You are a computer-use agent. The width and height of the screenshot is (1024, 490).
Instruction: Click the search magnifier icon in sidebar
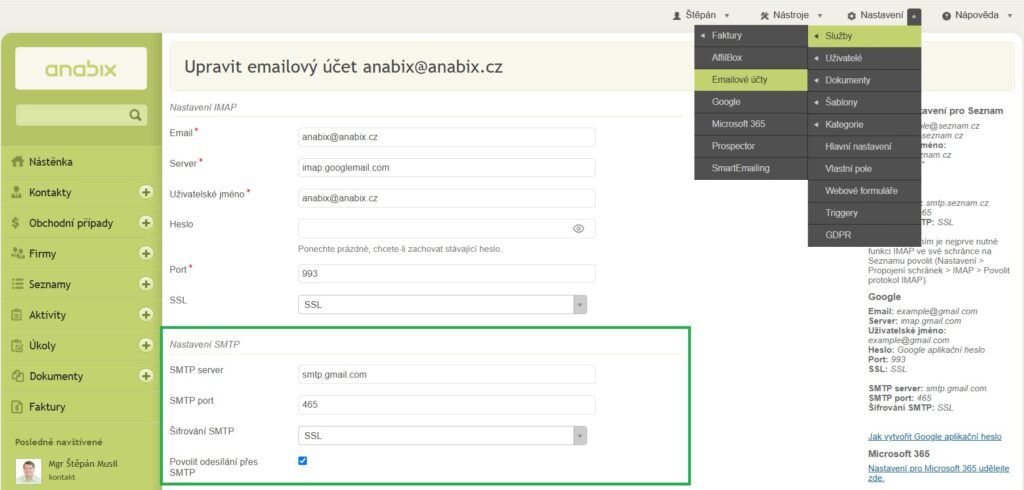tap(135, 115)
